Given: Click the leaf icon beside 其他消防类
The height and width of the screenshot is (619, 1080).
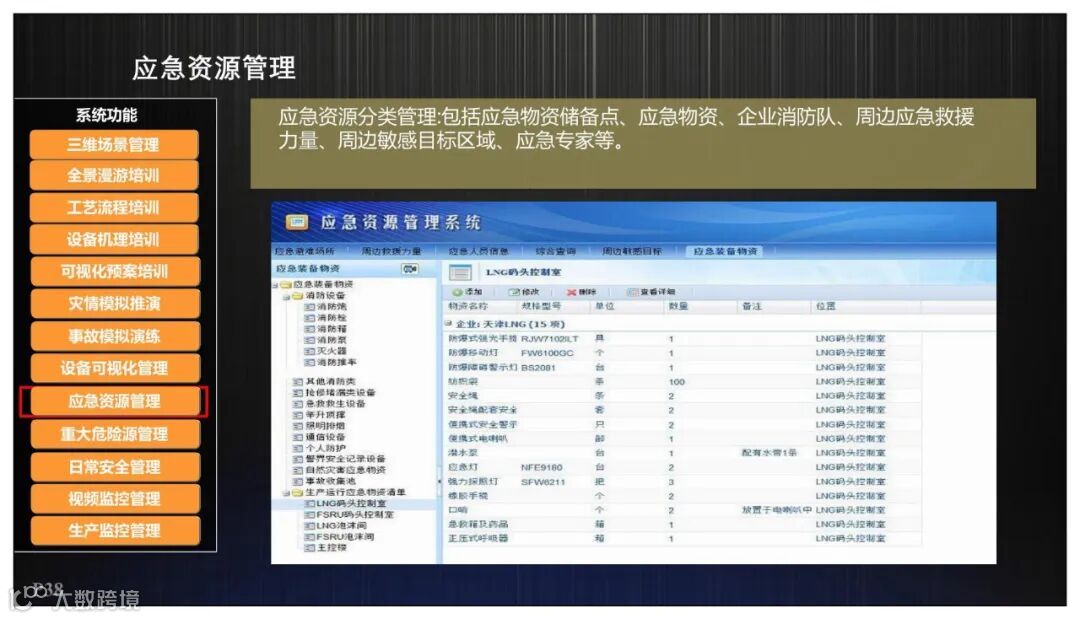Looking at the screenshot, I should coord(298,381).
